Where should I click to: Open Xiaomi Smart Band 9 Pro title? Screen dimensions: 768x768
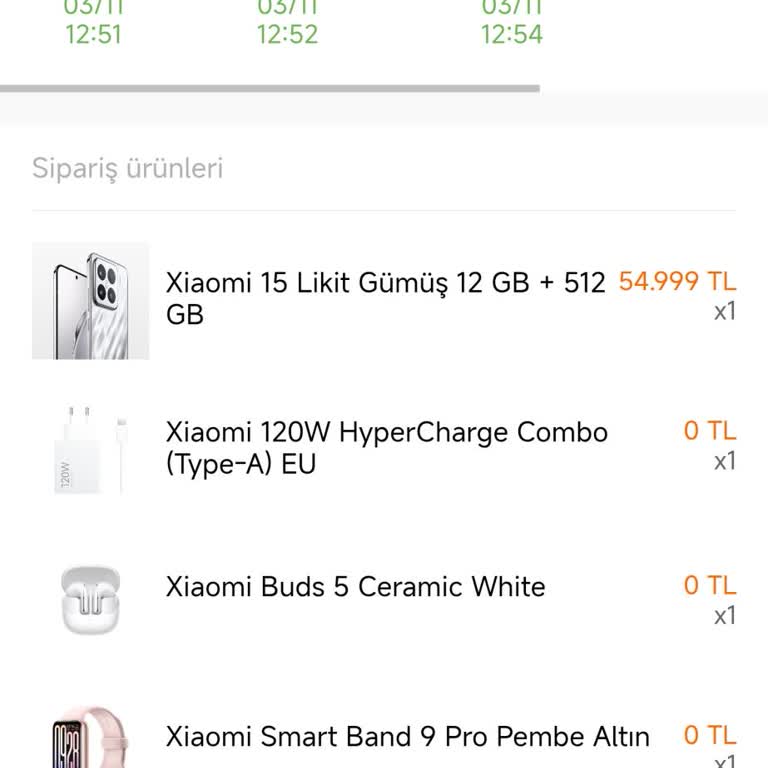(407, 737)
